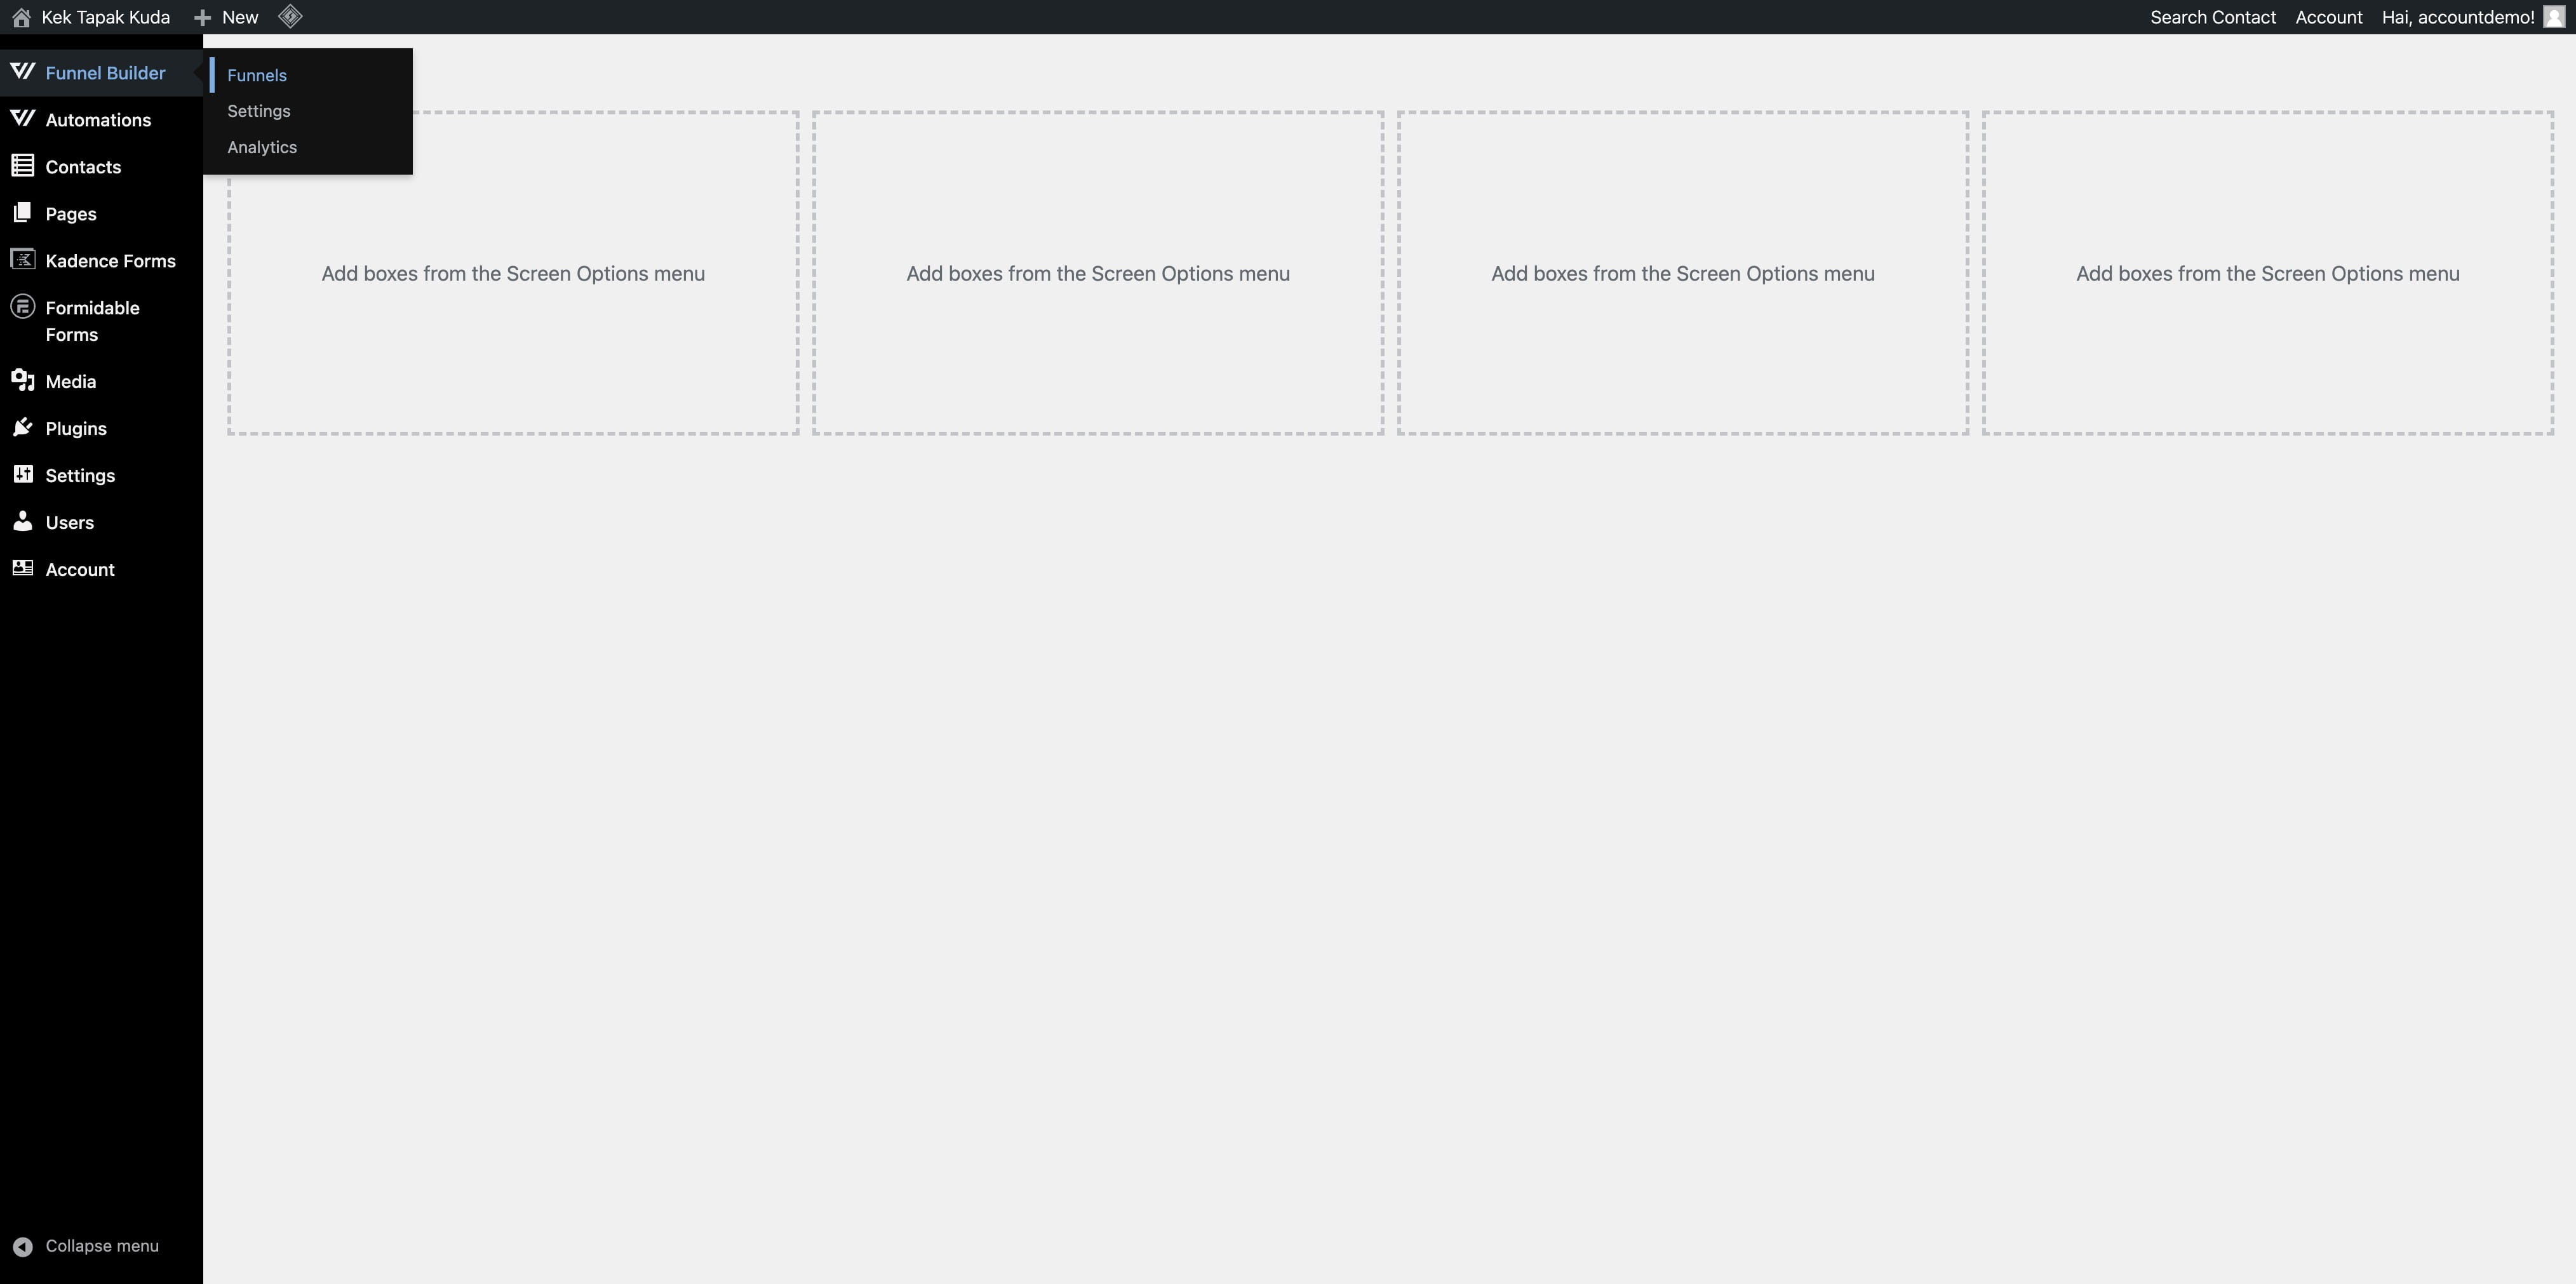Click the Account icon in sidebar

tap(23, 568)
